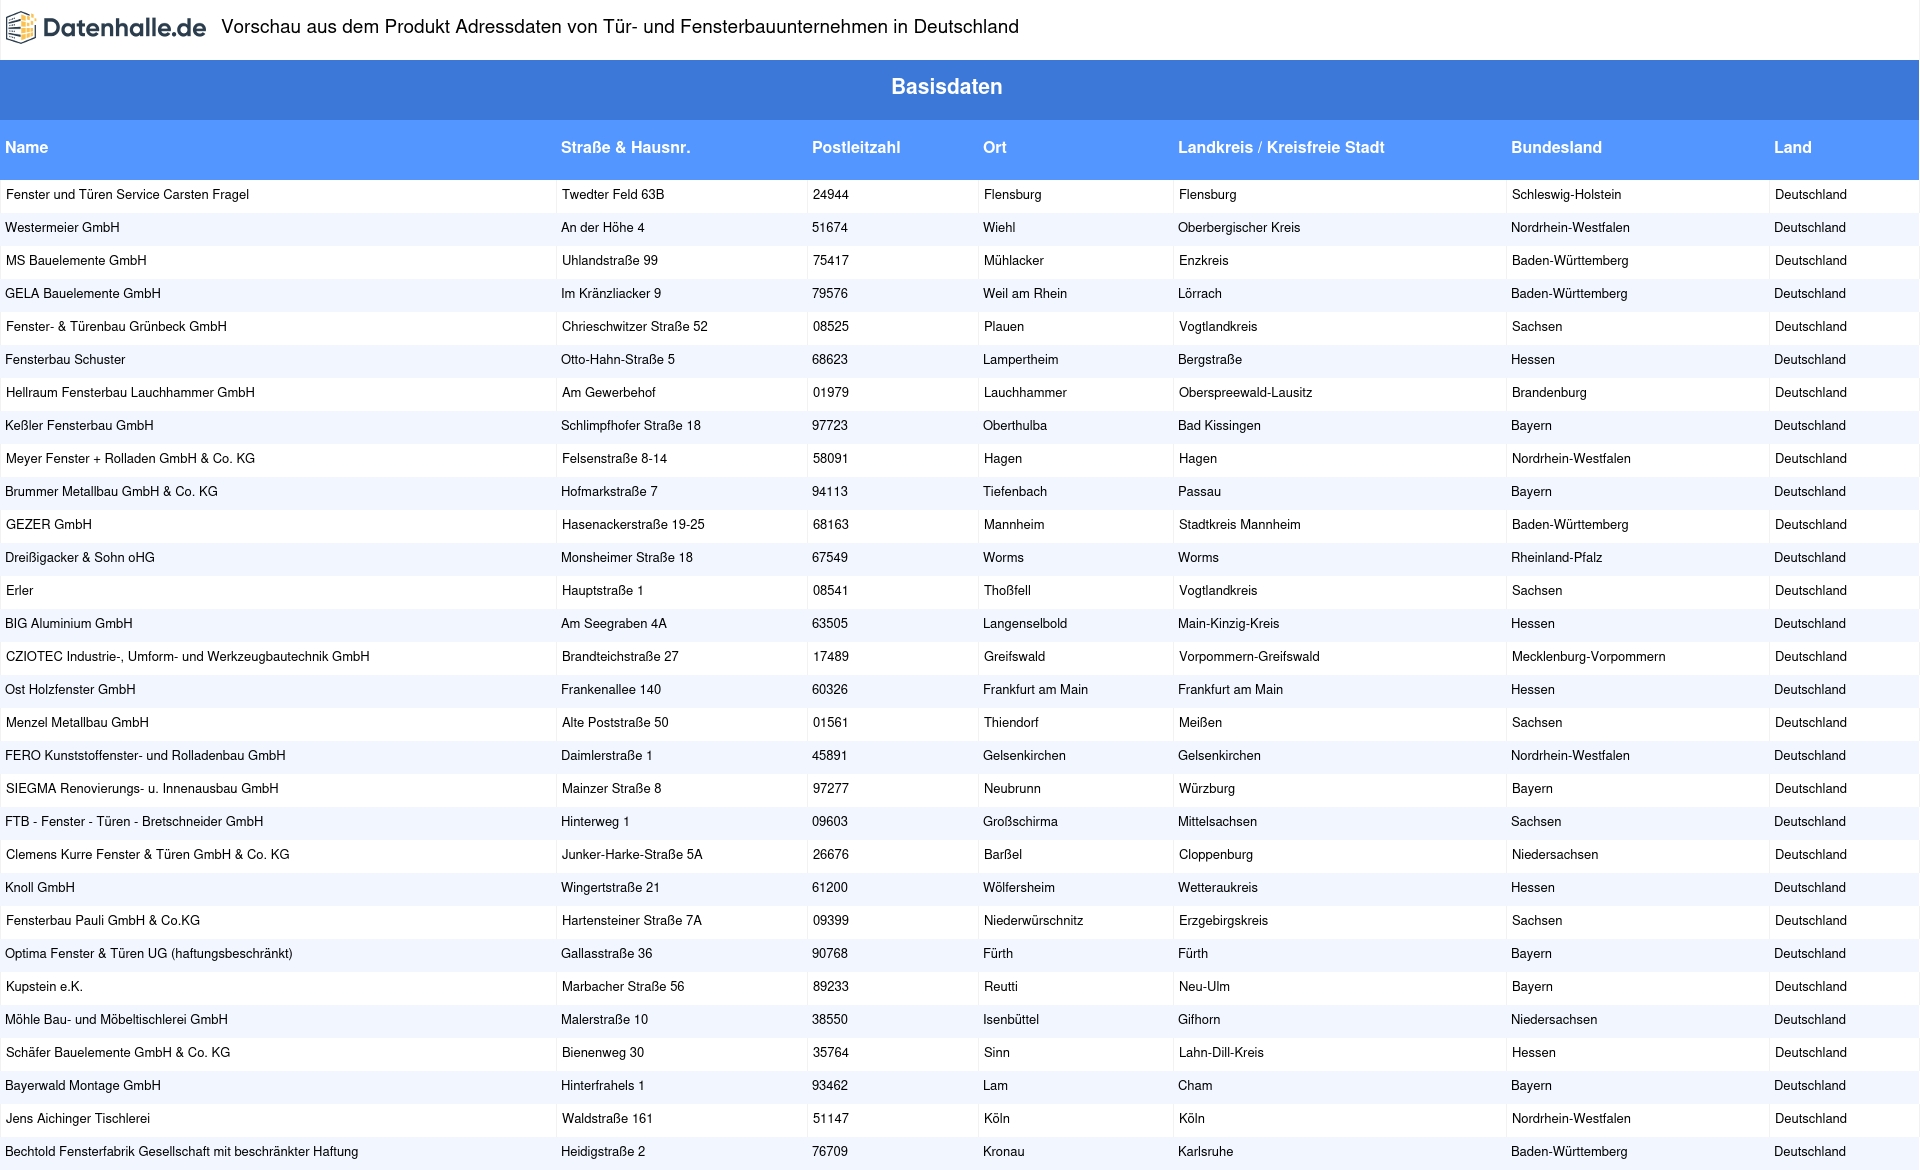Select Kupstein e.K. cell

click(x=44, y=986)
